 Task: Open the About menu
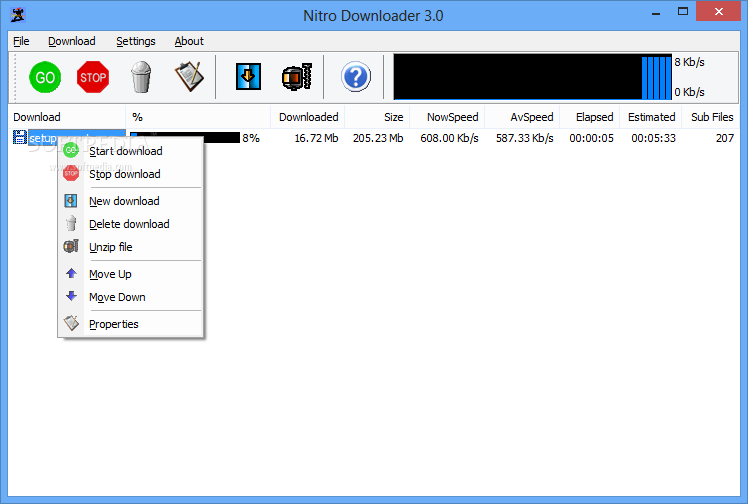point(189,41)
